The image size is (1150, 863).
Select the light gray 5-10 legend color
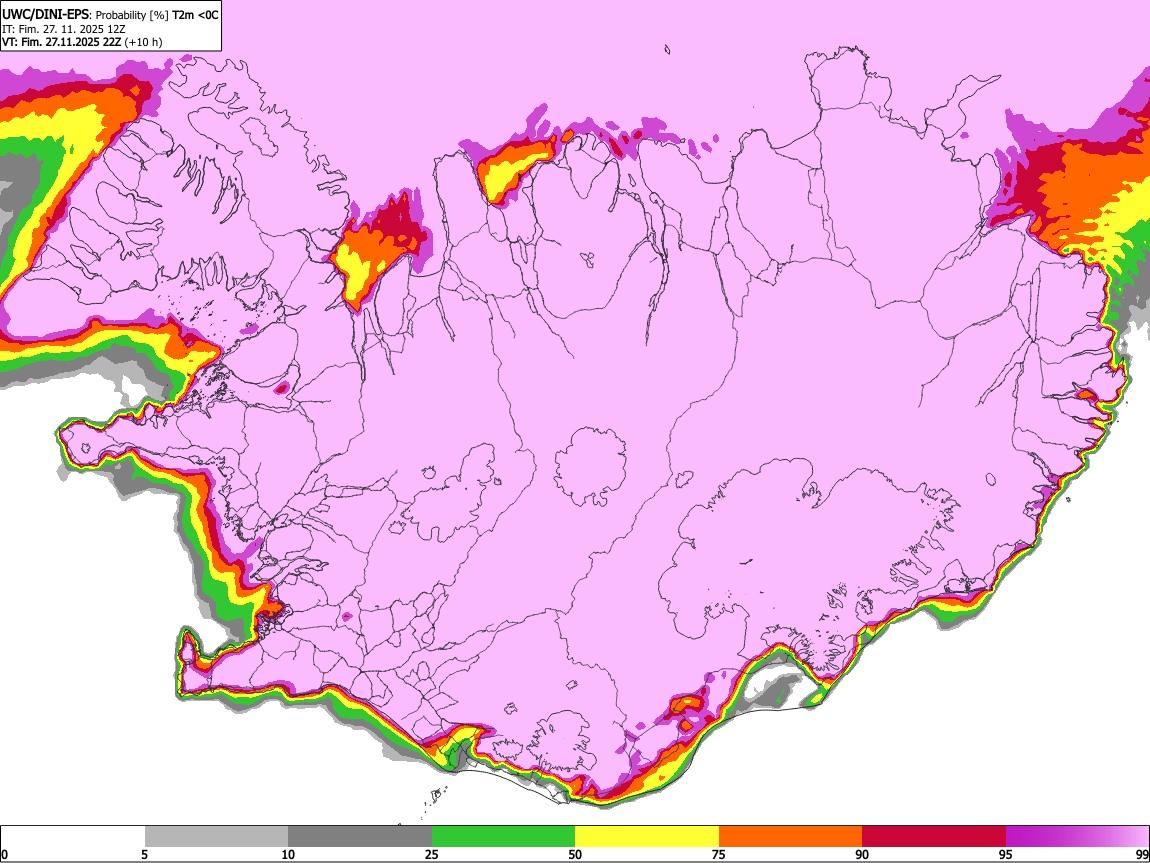(216, 836)
